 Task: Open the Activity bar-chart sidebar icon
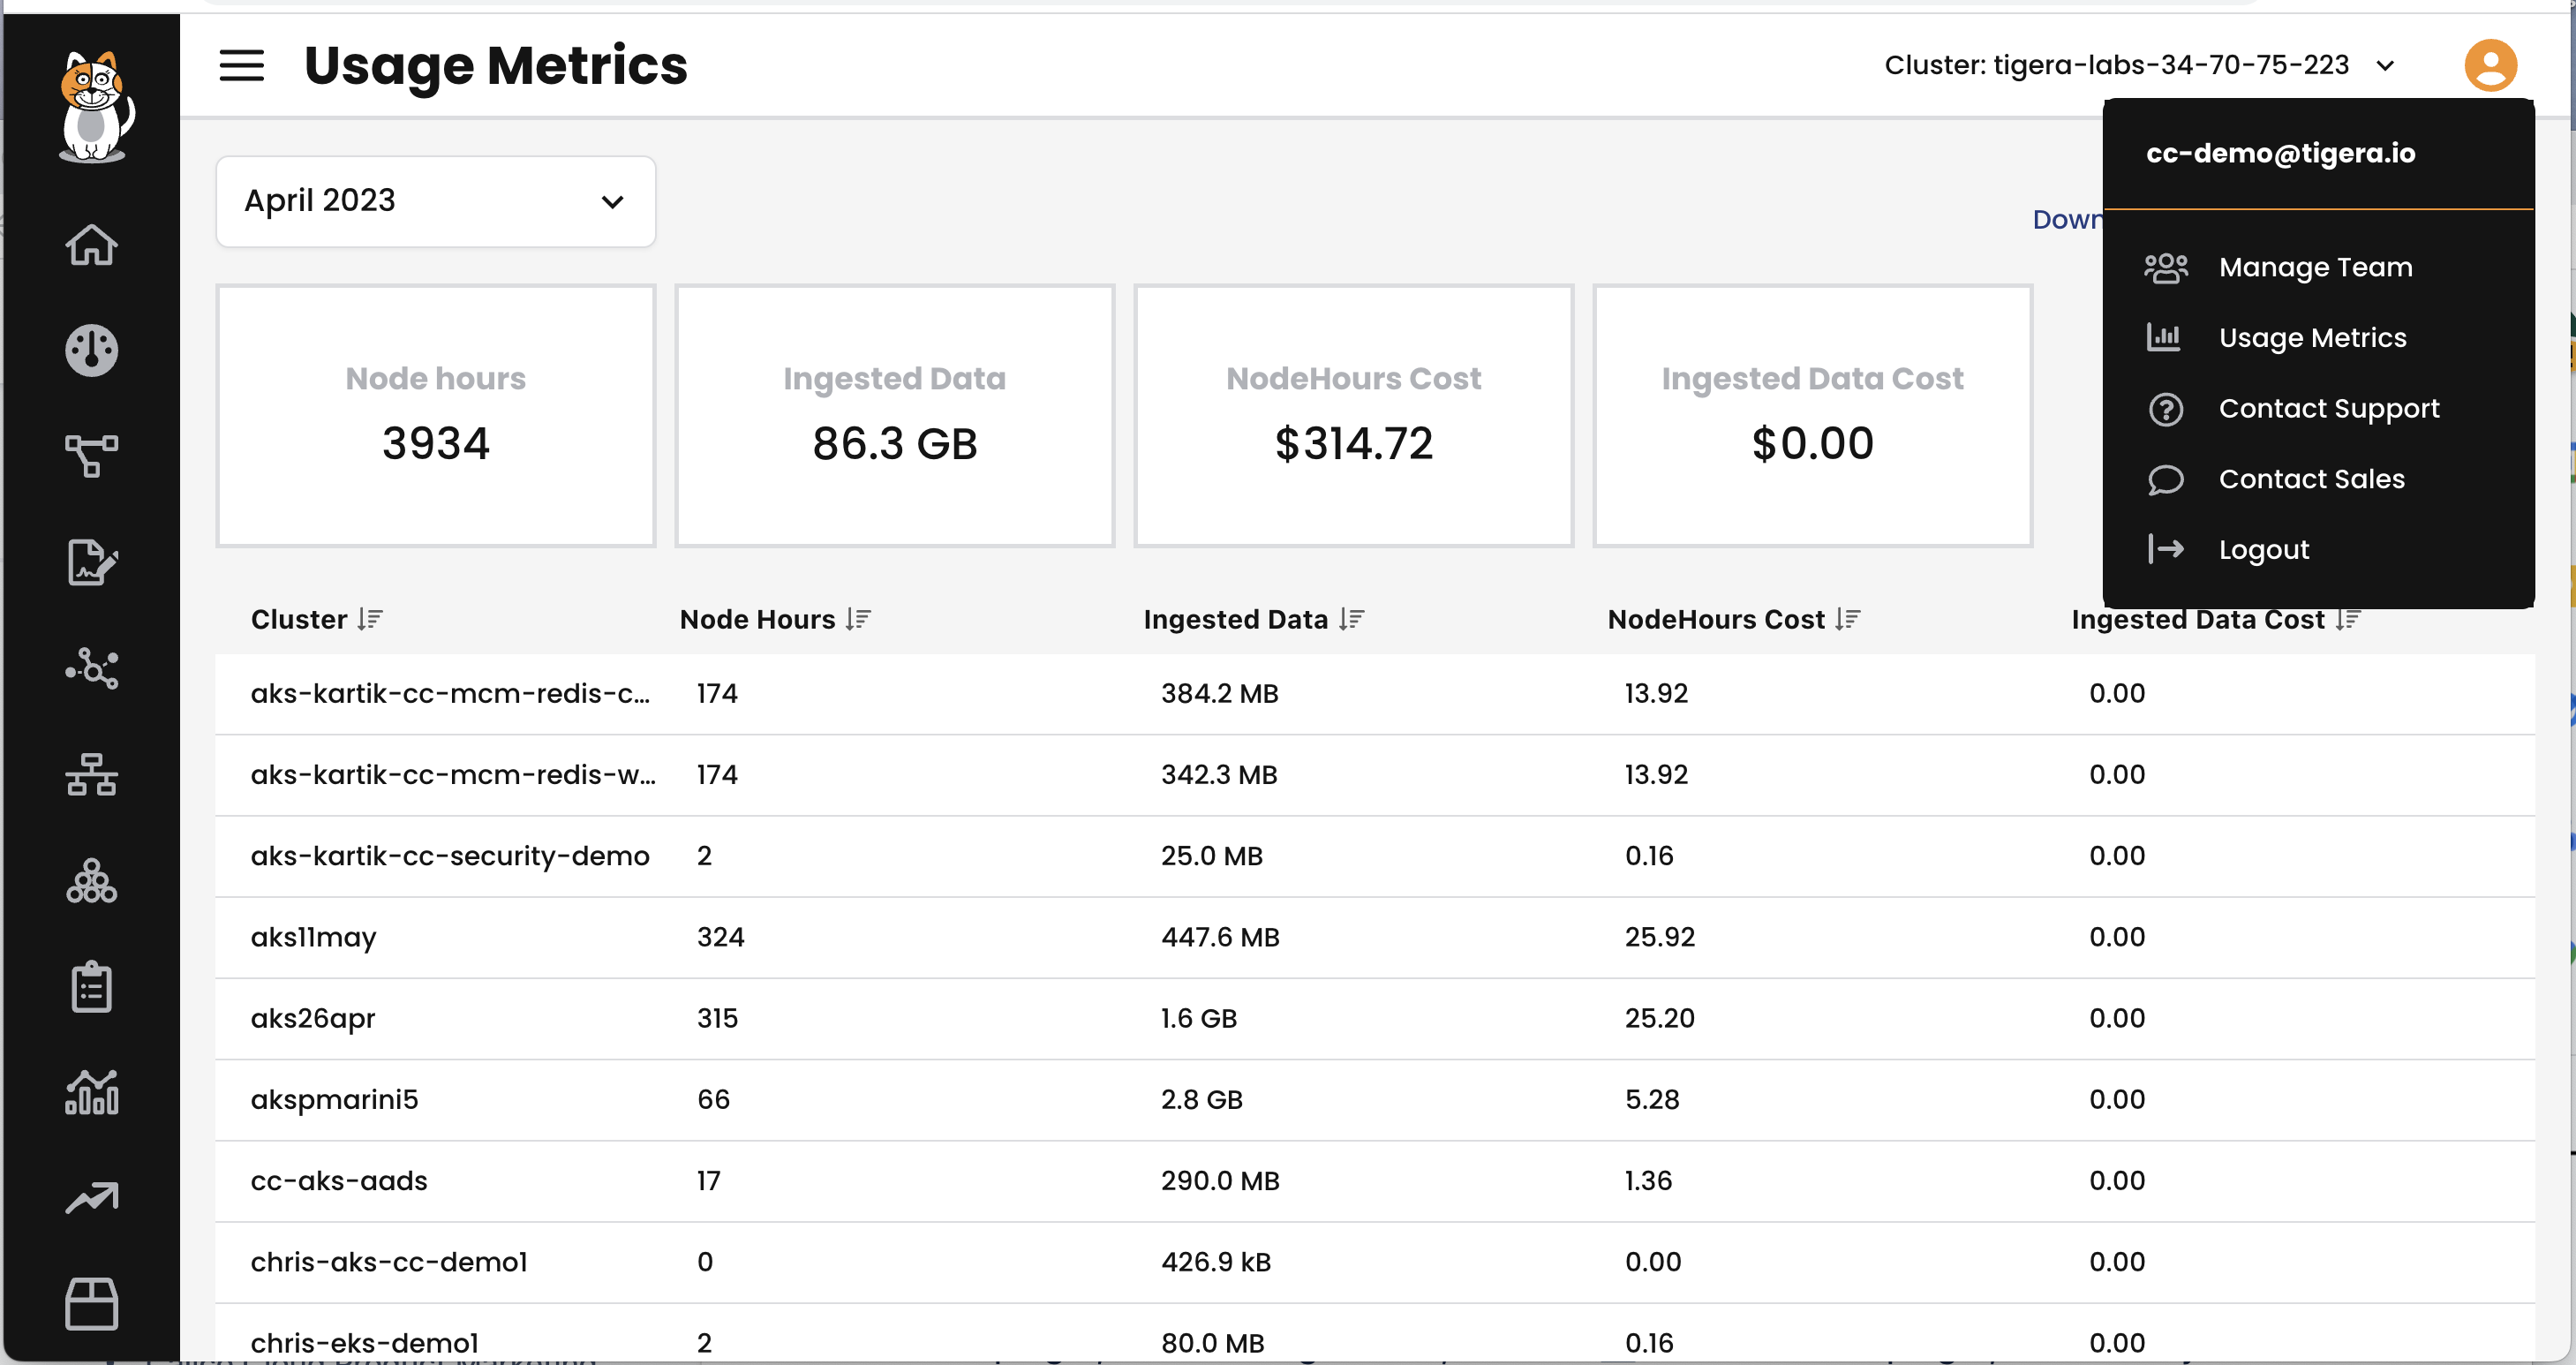(x=92, y=1092)
